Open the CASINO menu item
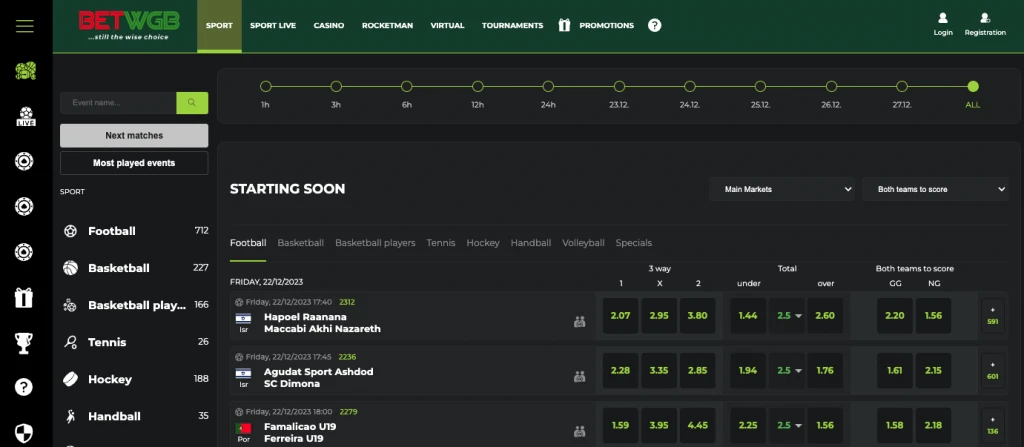This screenshot has width=1024, height=447. pyautogui.click(x=328, y=25)
